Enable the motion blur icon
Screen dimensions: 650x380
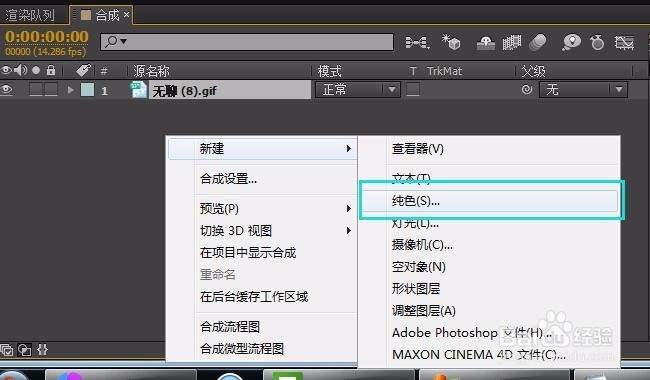coord(538,42)
